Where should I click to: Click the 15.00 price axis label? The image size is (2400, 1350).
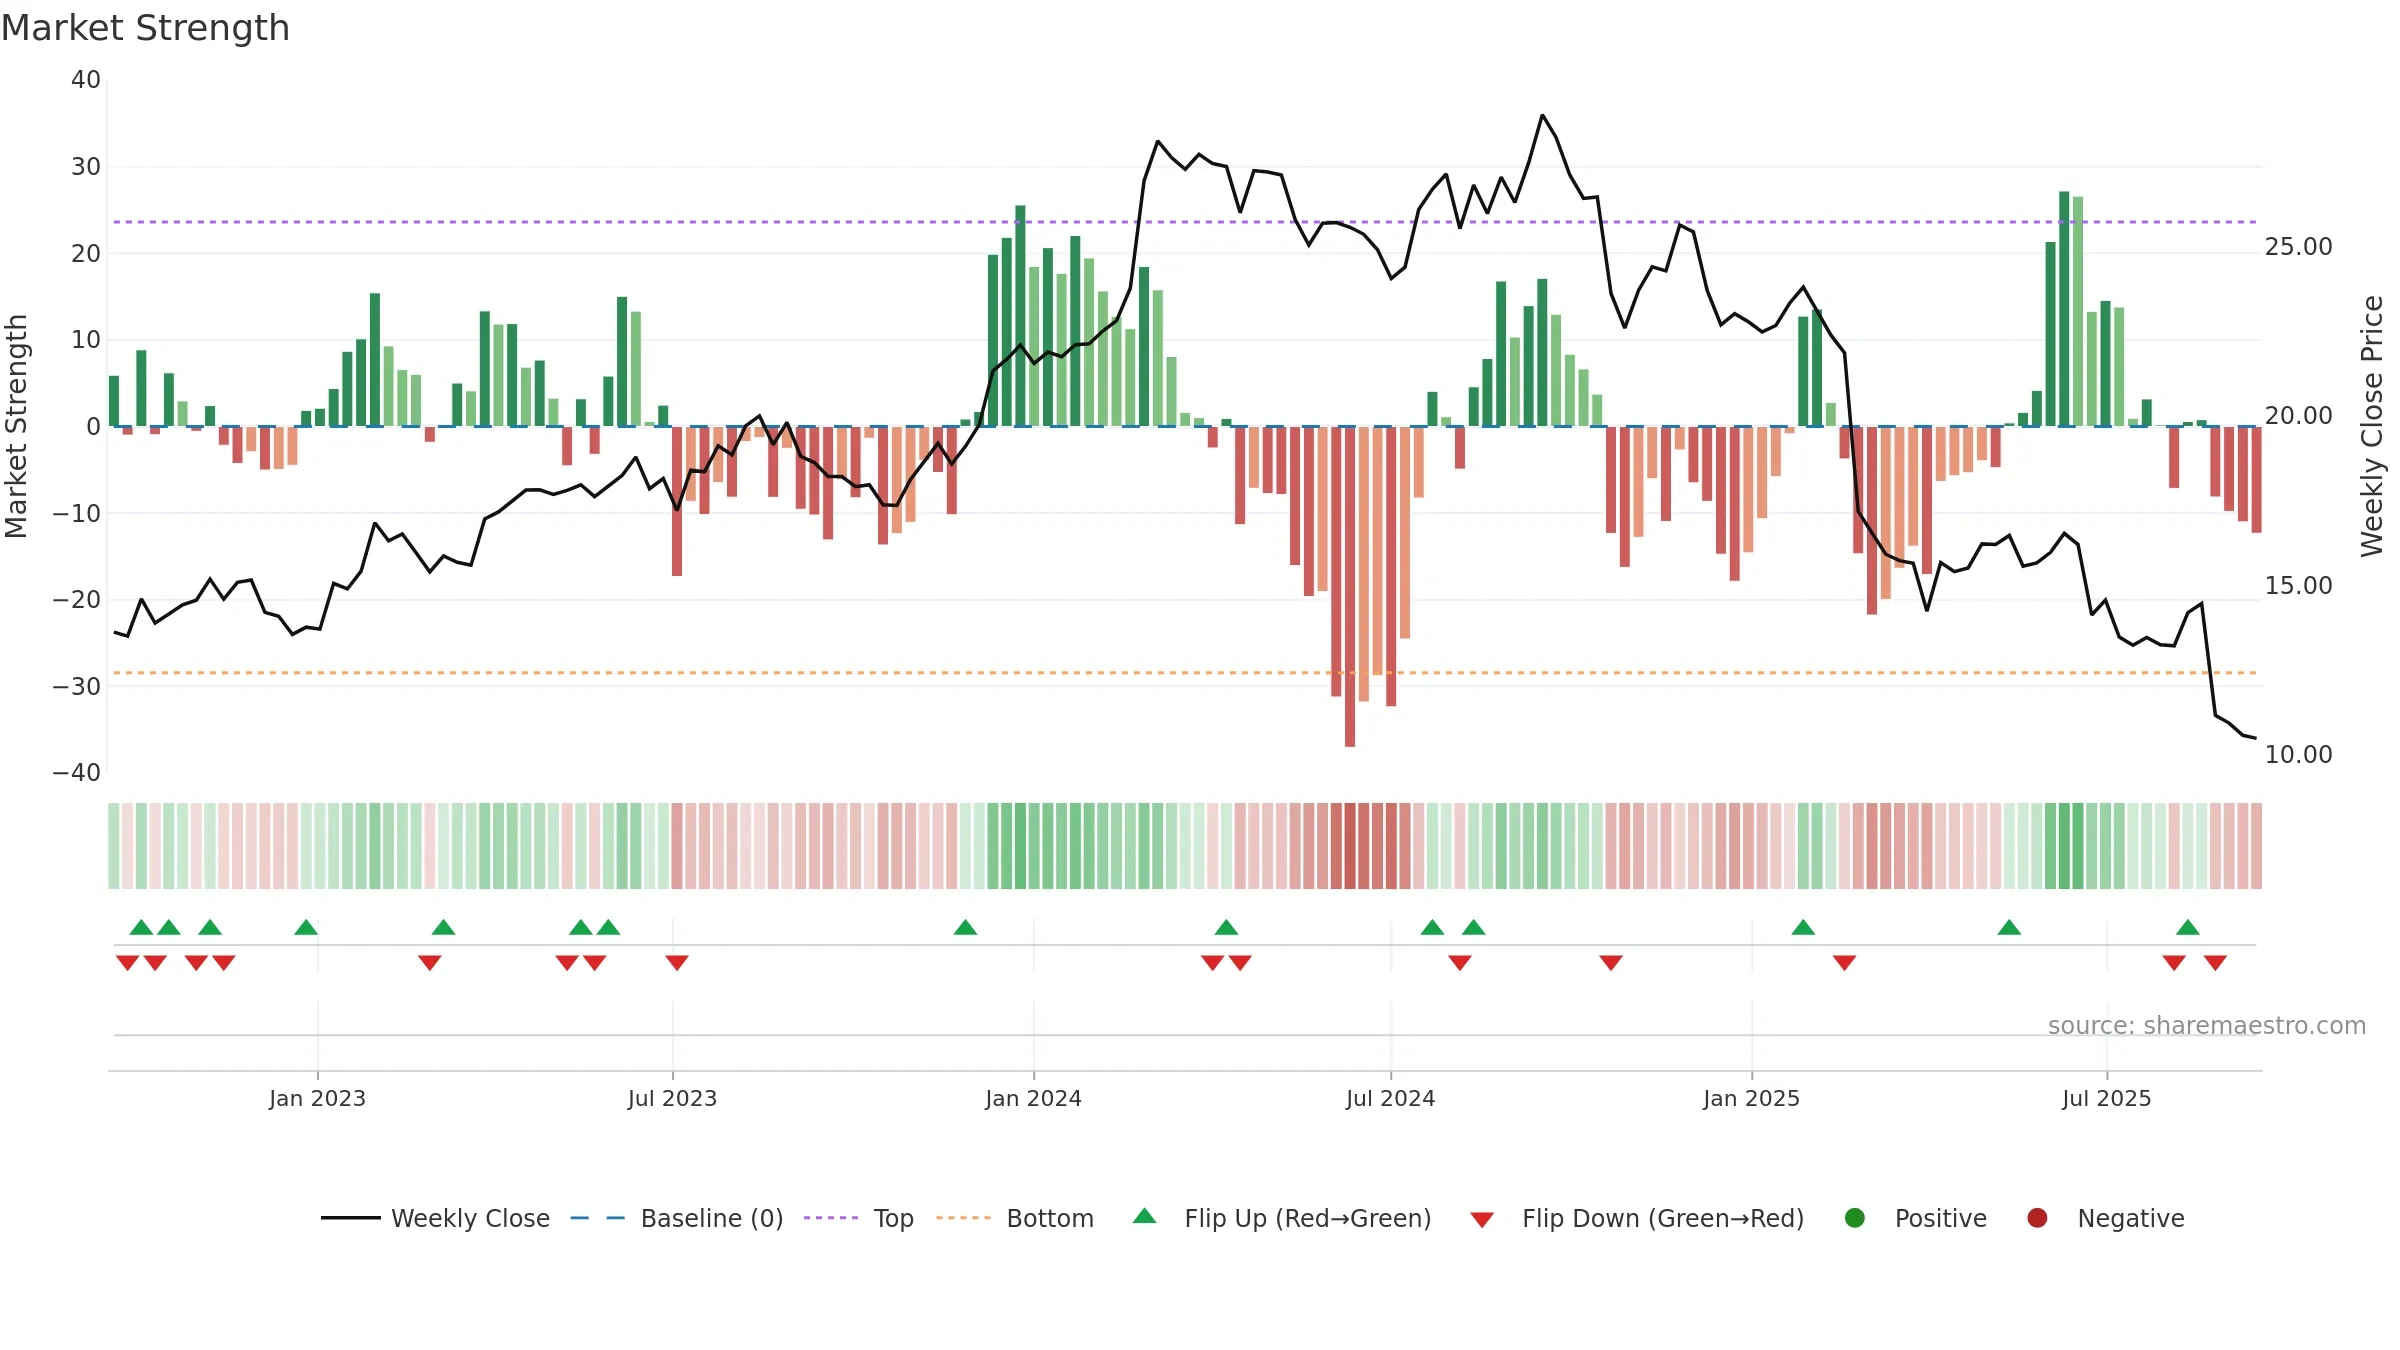(2298, 586)
